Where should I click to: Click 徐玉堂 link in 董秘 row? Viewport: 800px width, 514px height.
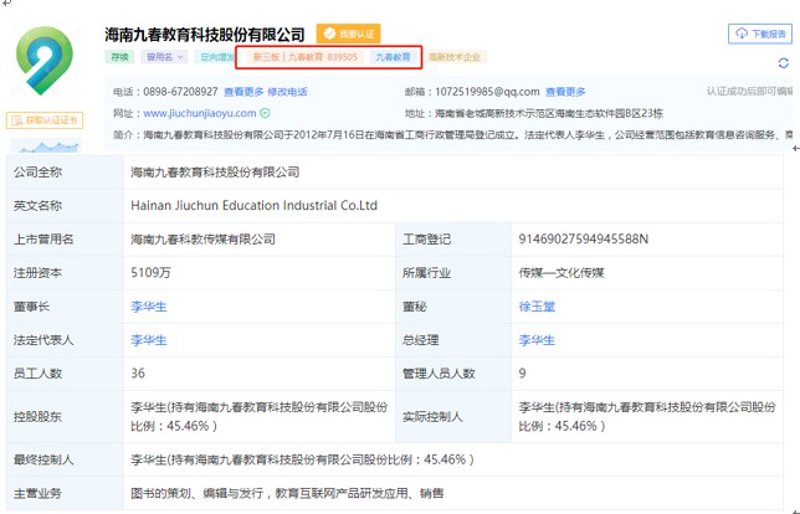point(537,306)
